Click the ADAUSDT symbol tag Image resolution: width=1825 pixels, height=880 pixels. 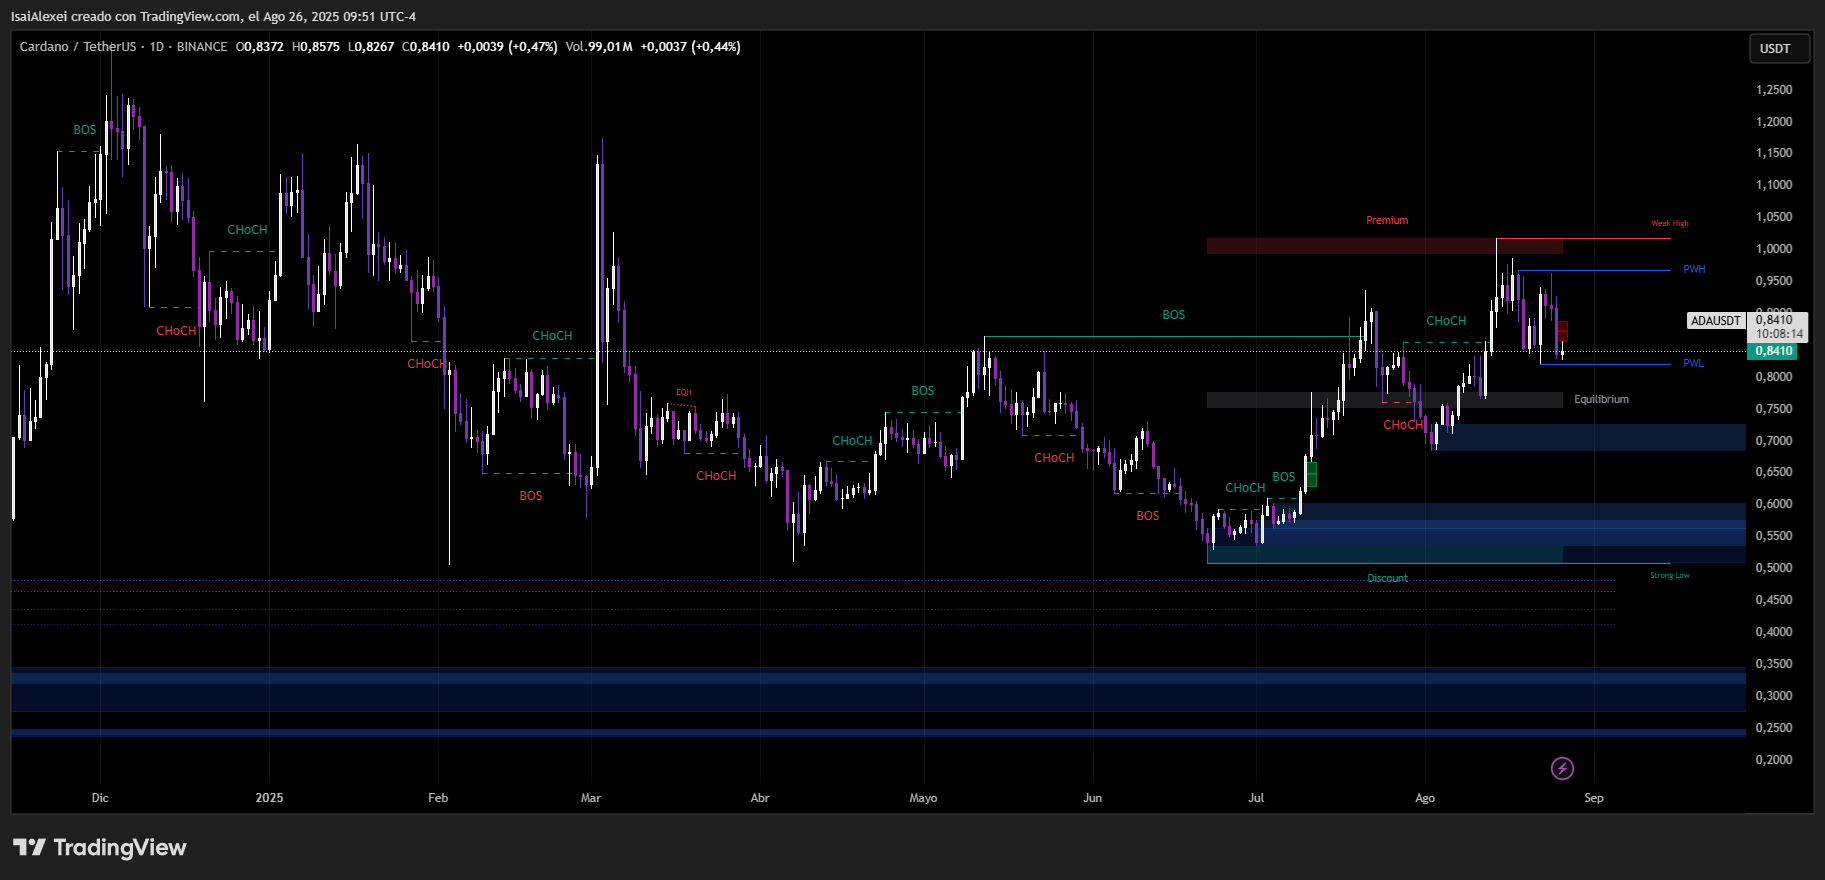(x=1715, y=321)
